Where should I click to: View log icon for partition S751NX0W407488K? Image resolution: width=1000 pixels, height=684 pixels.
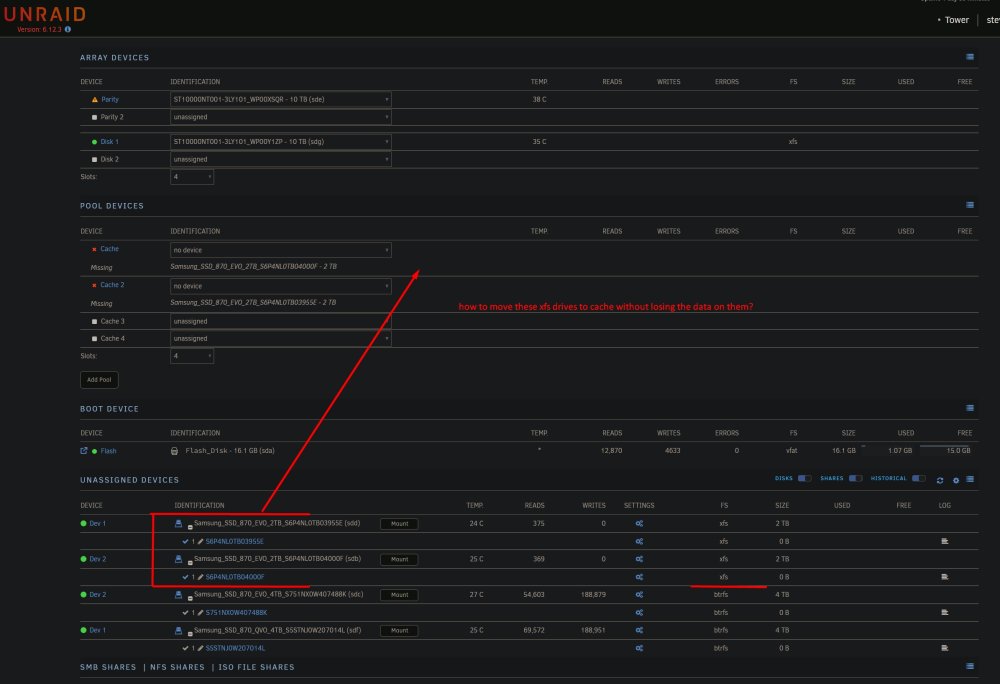pyautogui.click(x=945, y=613)
